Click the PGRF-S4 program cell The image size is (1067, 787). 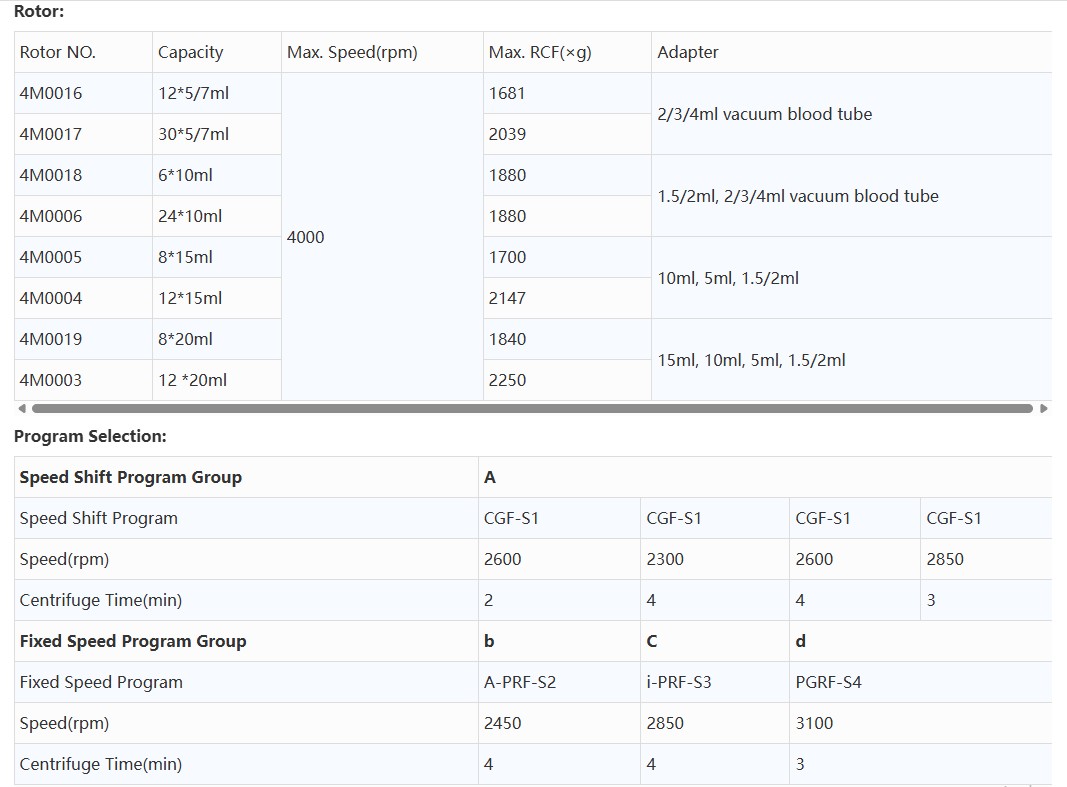pyautogui.click(x=829, y=682)
